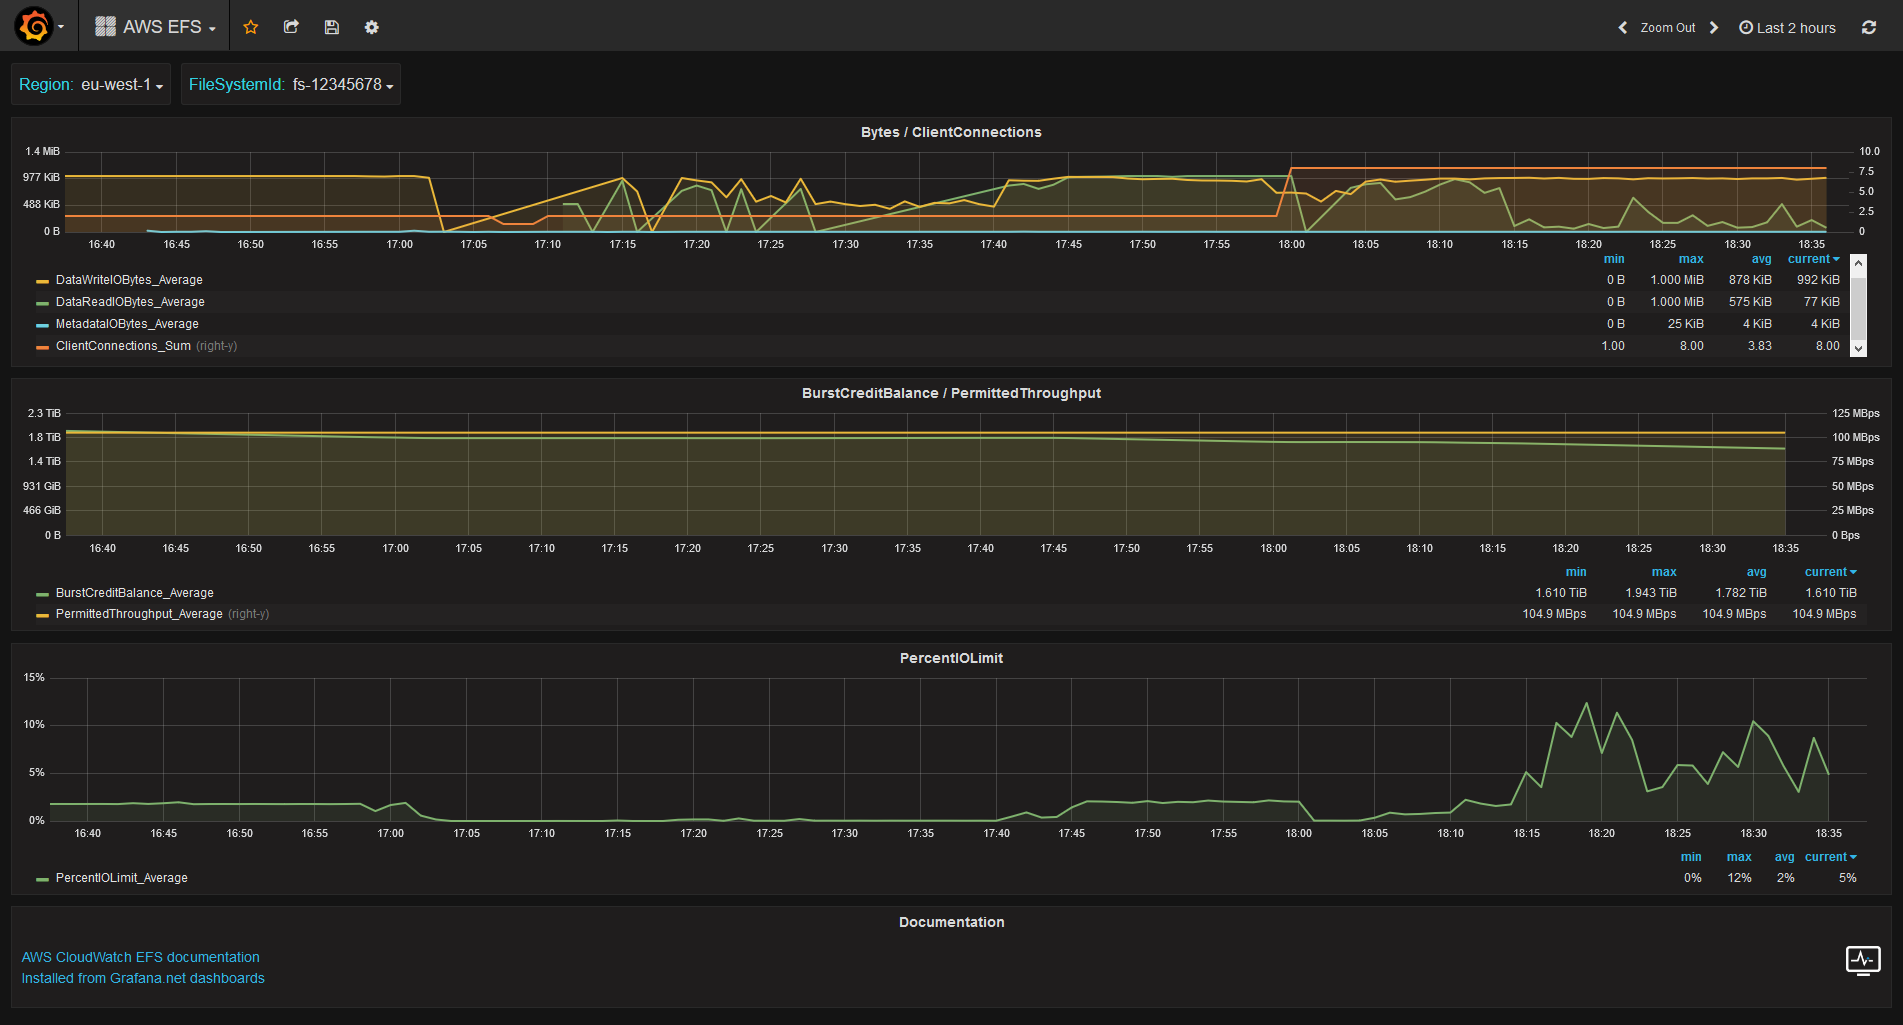Sort BurstCreditBalance legend by min column

click(x=1576, y=572)
